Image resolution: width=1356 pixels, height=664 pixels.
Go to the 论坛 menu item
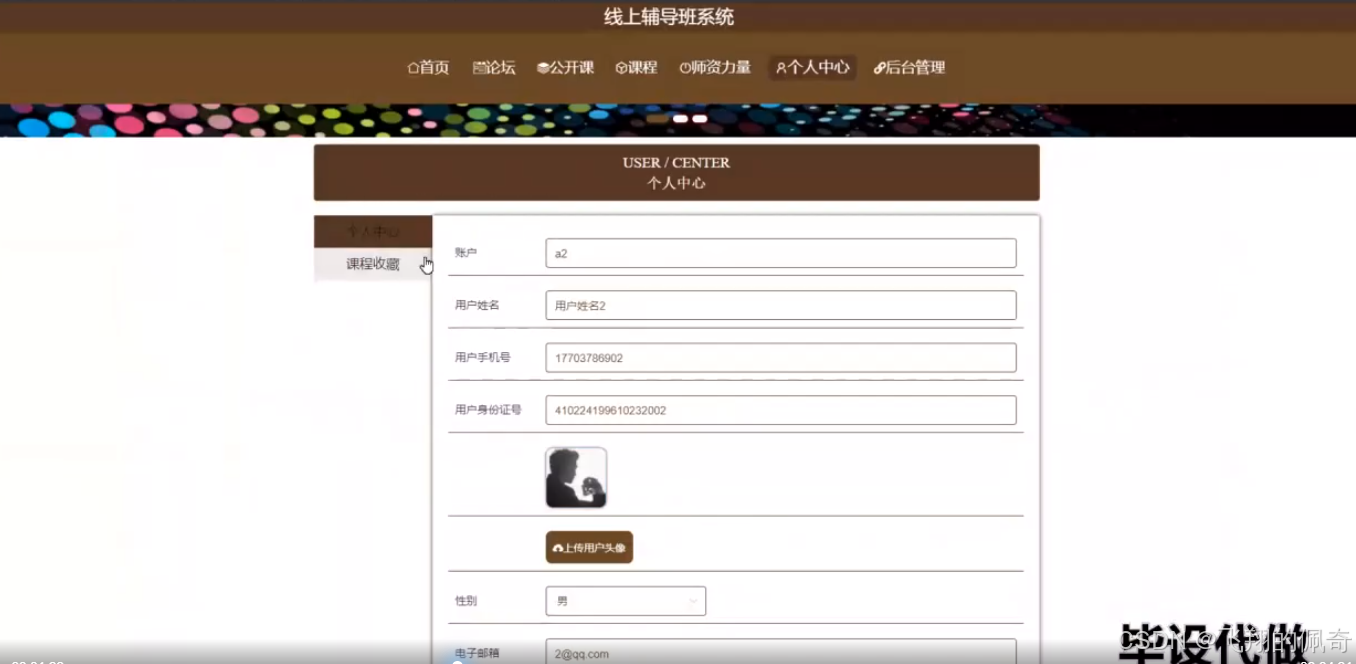(x=494, y=68)
